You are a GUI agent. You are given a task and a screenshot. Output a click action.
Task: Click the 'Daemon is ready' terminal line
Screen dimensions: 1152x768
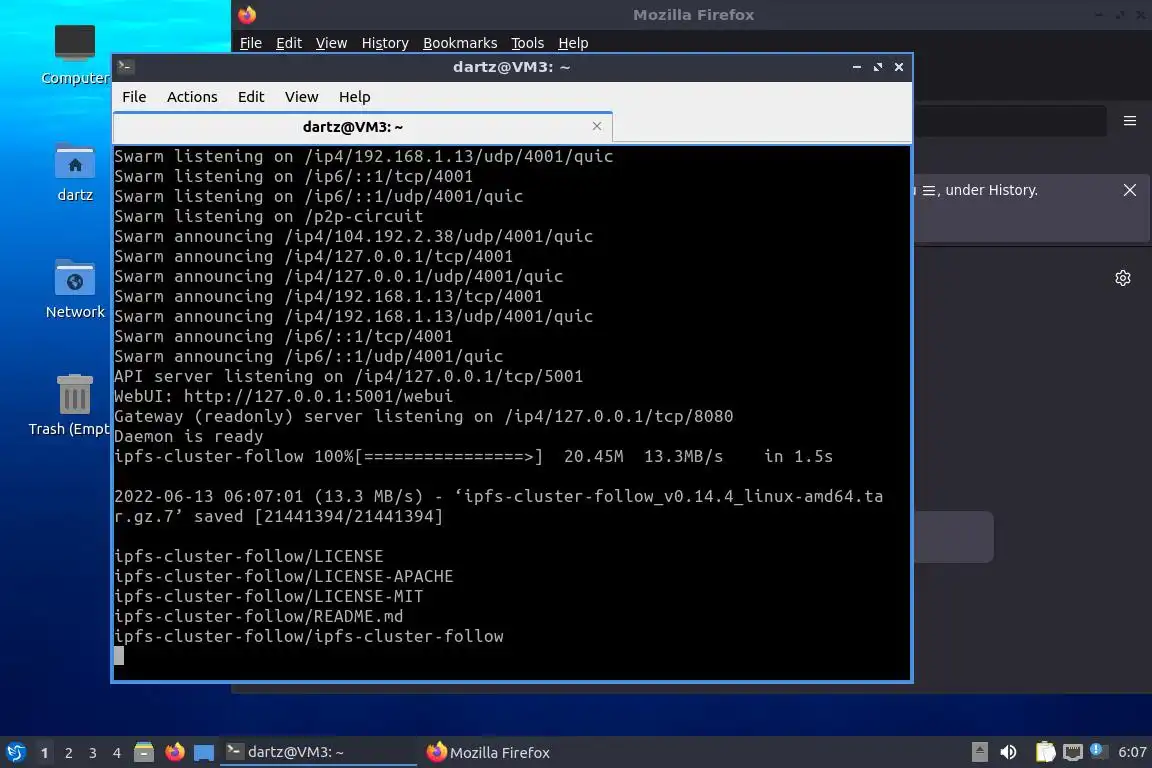[188, 437]
